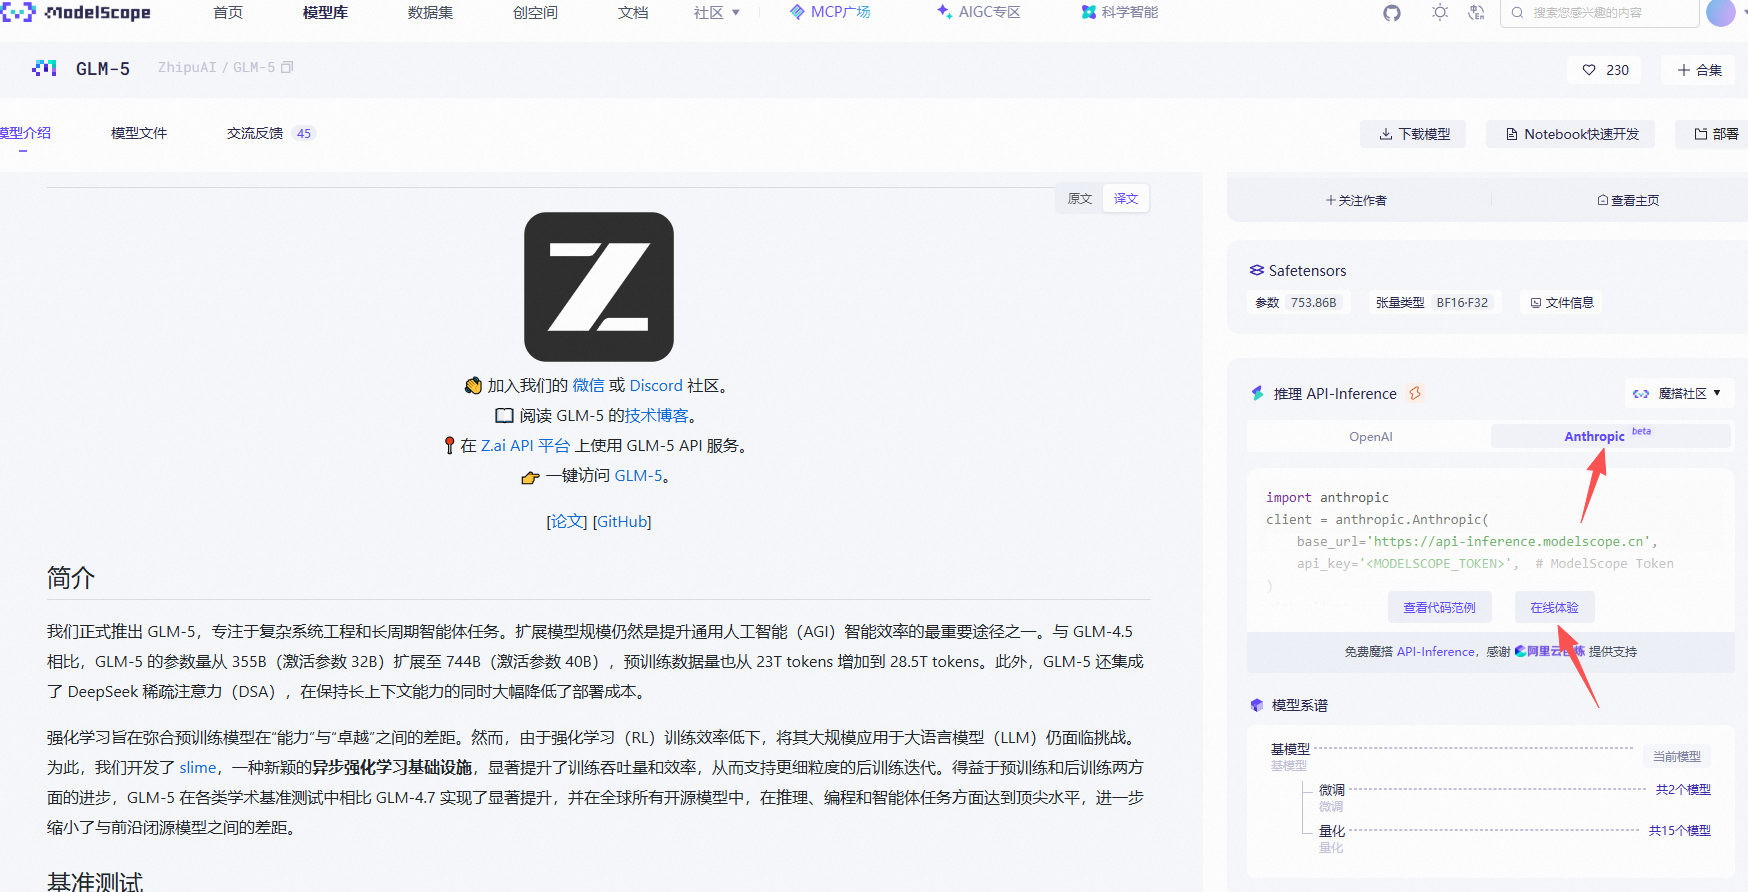
Task: Open 文件信息 details
Action: click(x=1561, y=302)
